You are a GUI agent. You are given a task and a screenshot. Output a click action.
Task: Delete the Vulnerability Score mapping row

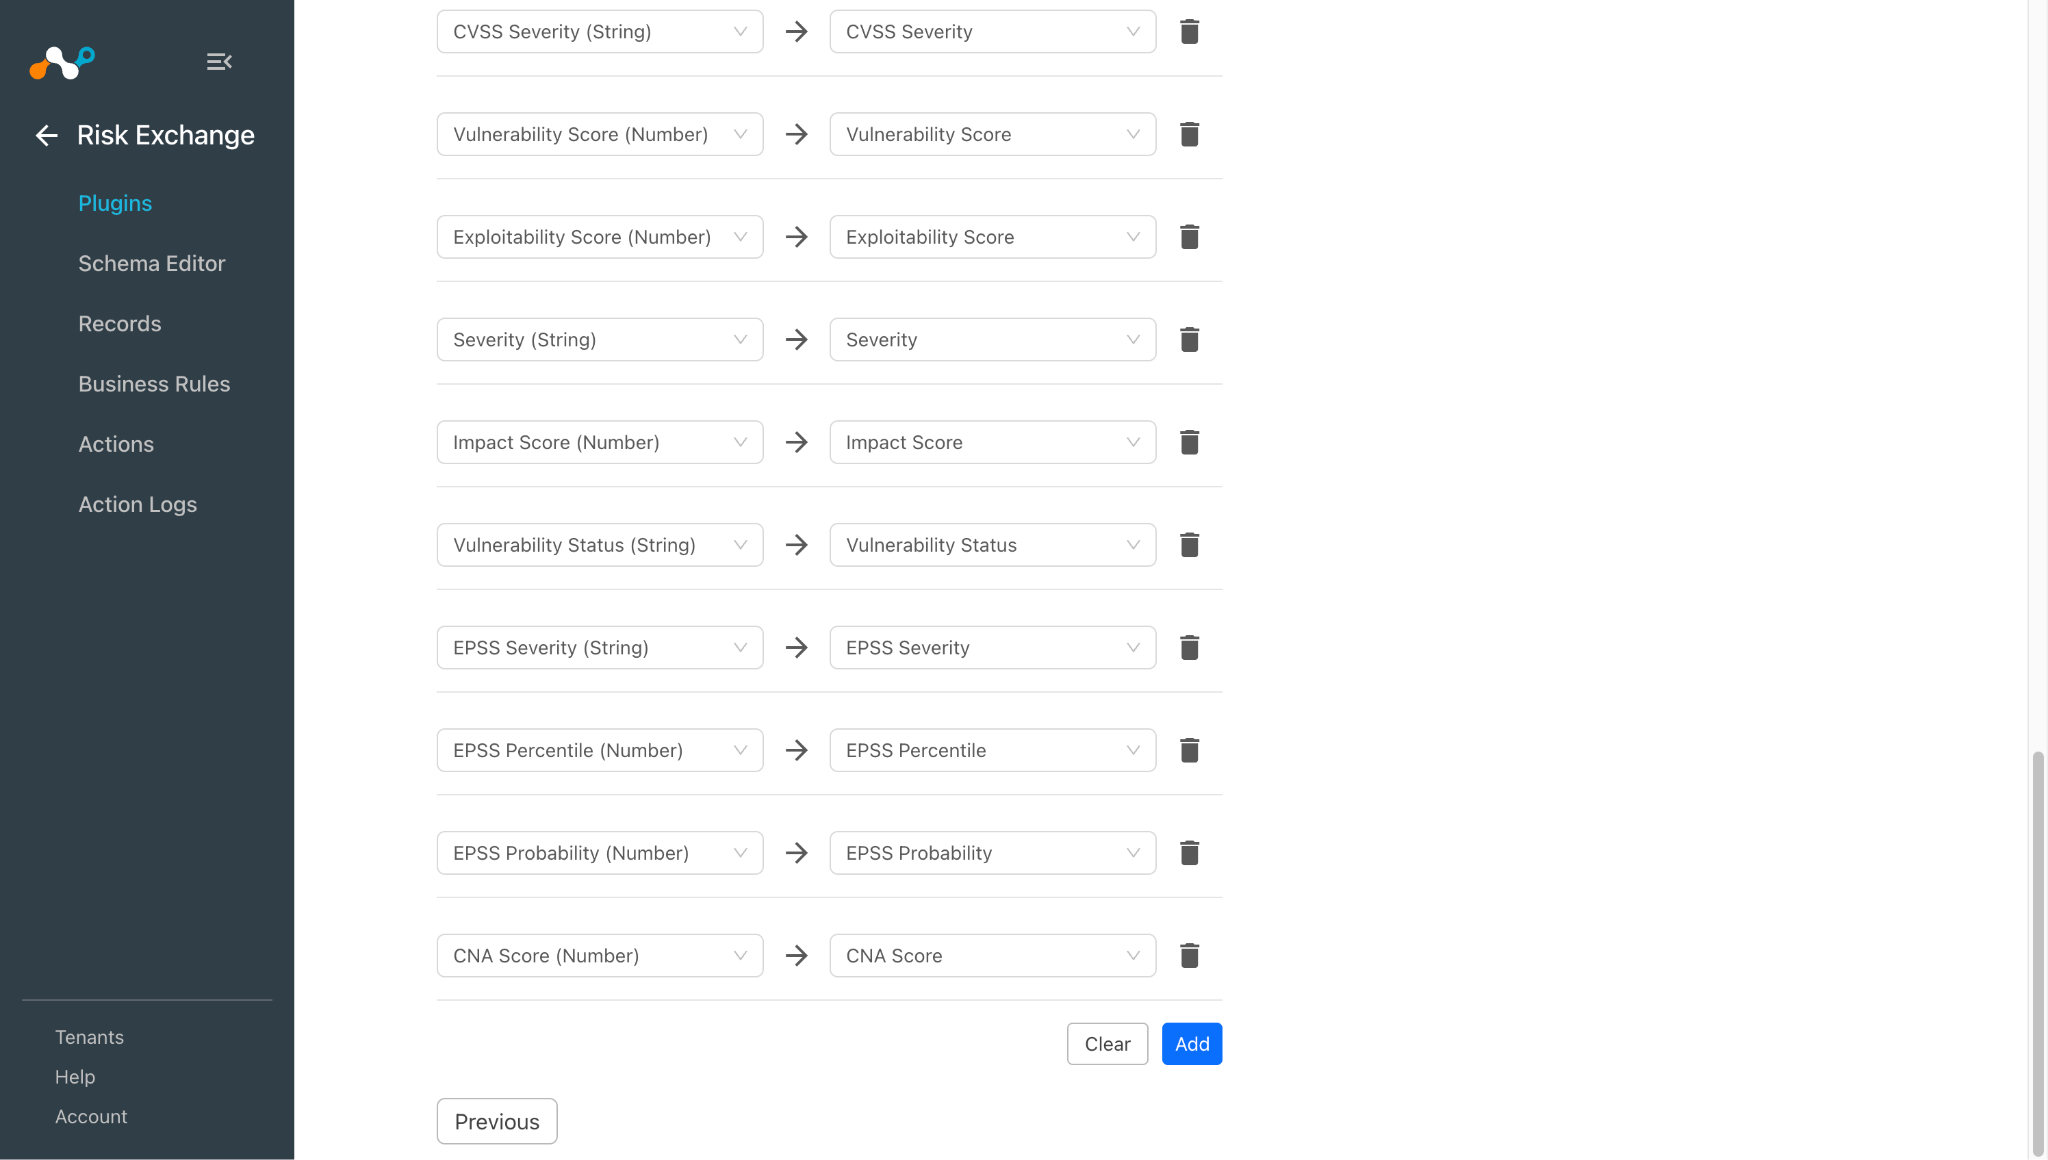pyautogui.click(x=1189, y=134)
